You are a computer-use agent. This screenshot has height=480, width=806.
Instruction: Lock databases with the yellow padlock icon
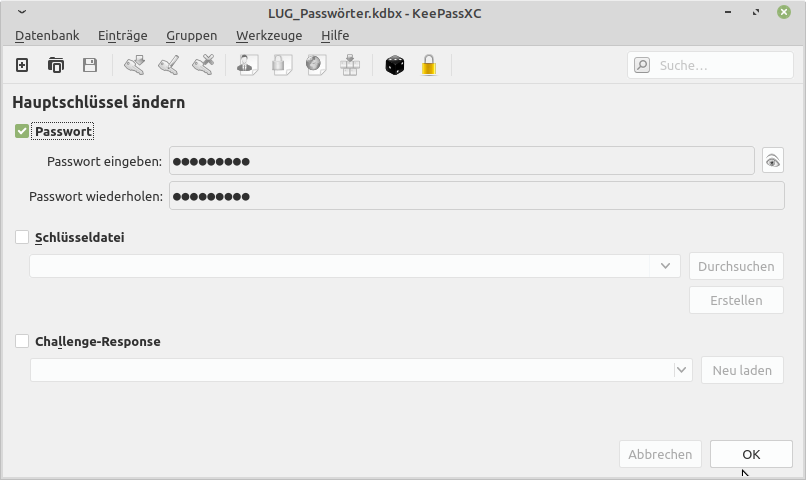pyautogui.click(x=429, y=65)
